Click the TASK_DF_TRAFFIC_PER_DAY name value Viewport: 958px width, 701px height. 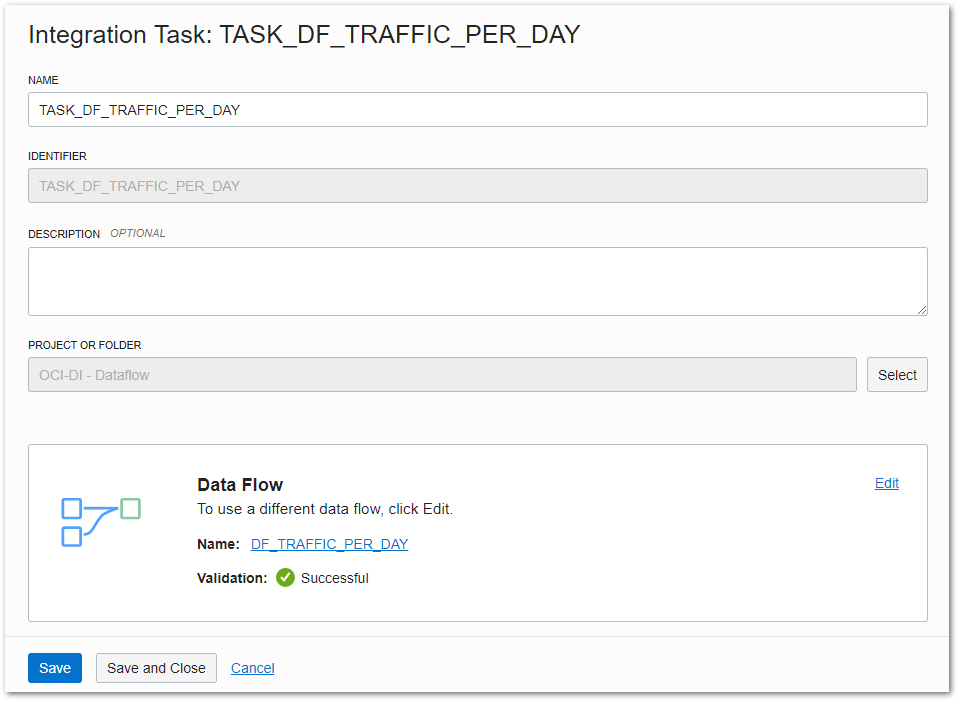(x=139, y=109)
